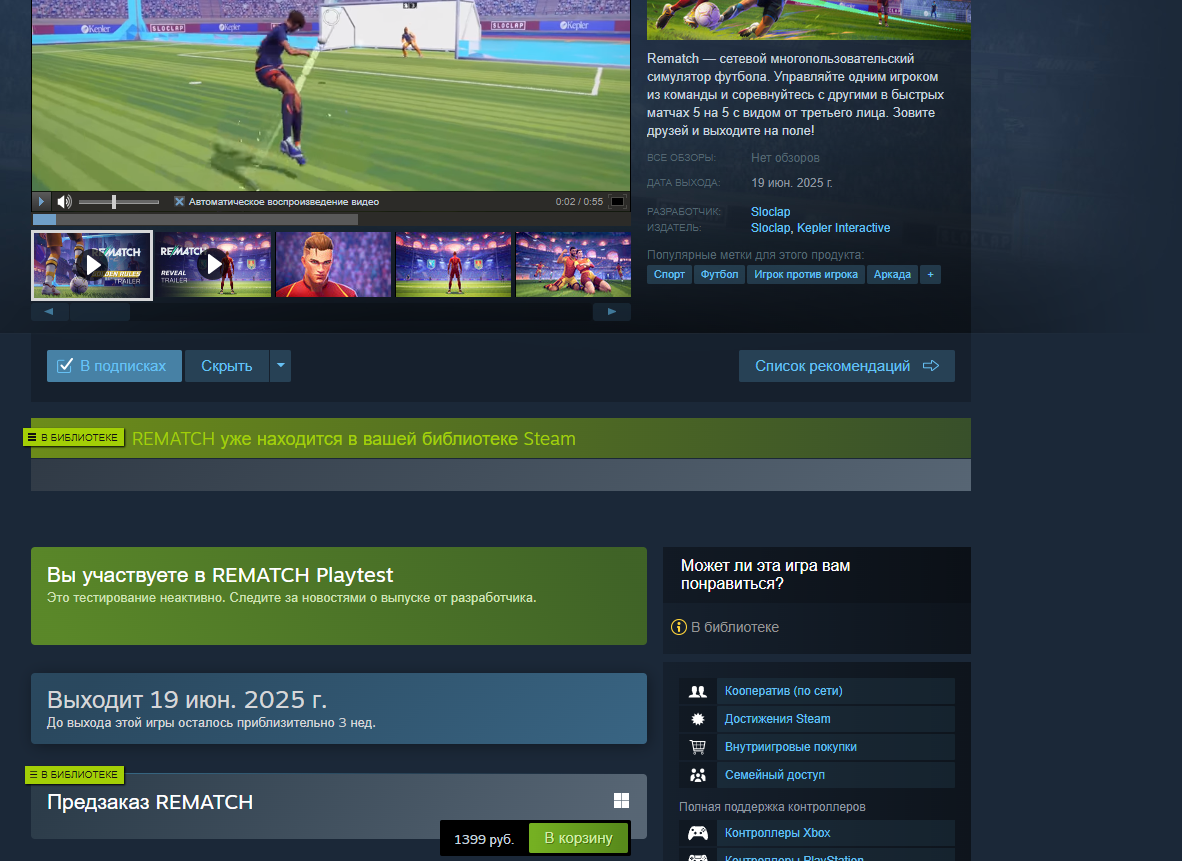Click the family sharing icon

[698, 774]
